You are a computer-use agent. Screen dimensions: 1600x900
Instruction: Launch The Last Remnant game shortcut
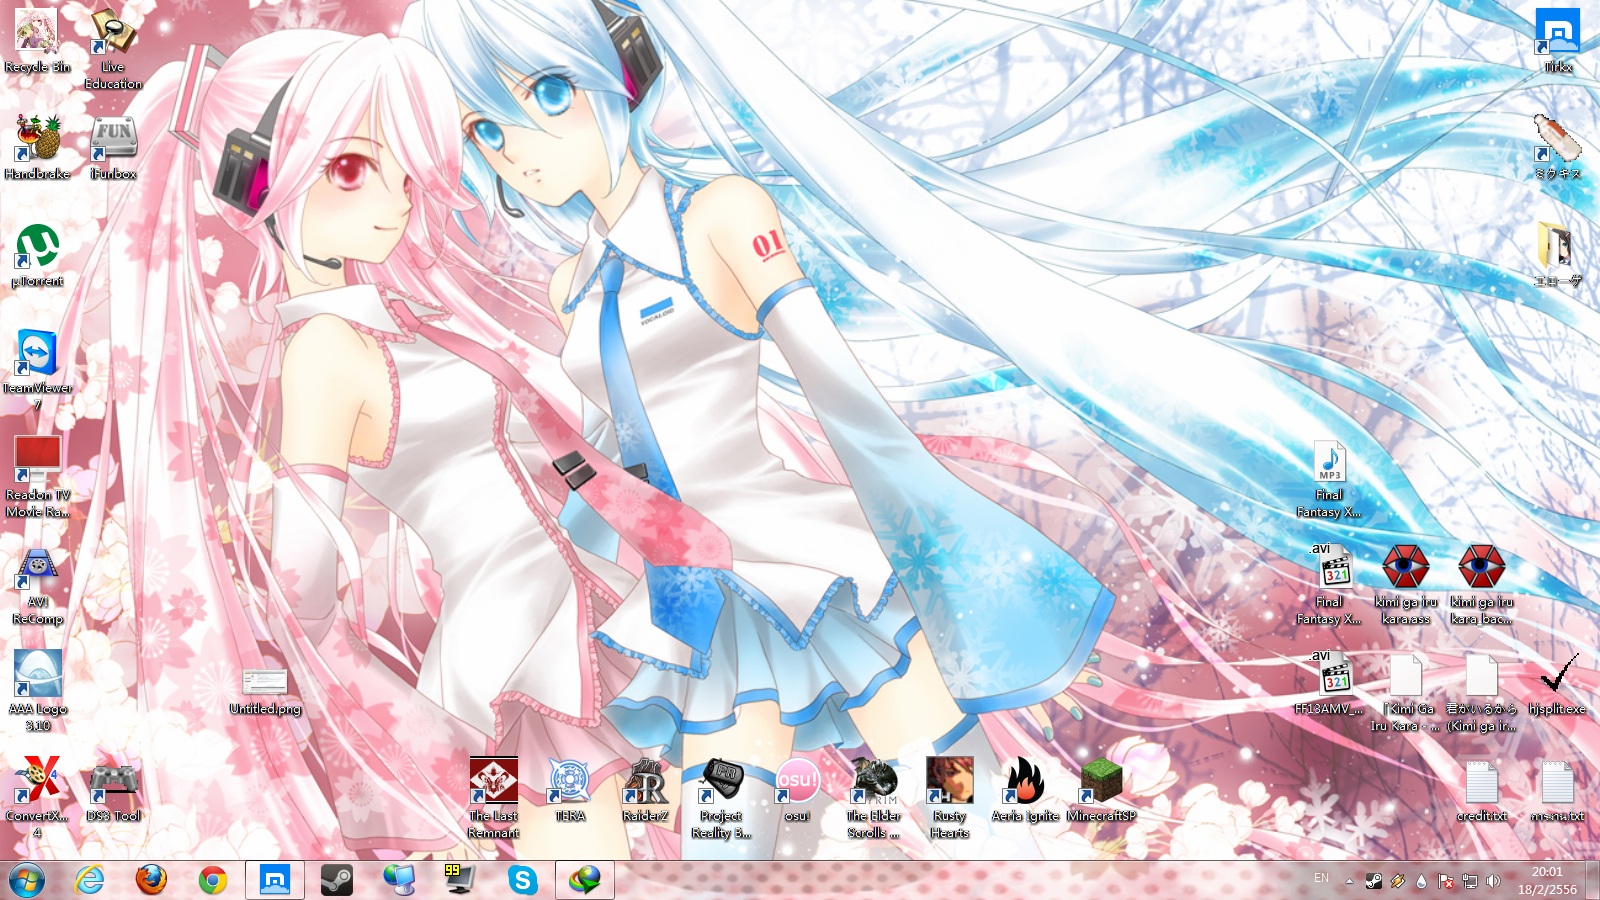[x=494, y=799]
